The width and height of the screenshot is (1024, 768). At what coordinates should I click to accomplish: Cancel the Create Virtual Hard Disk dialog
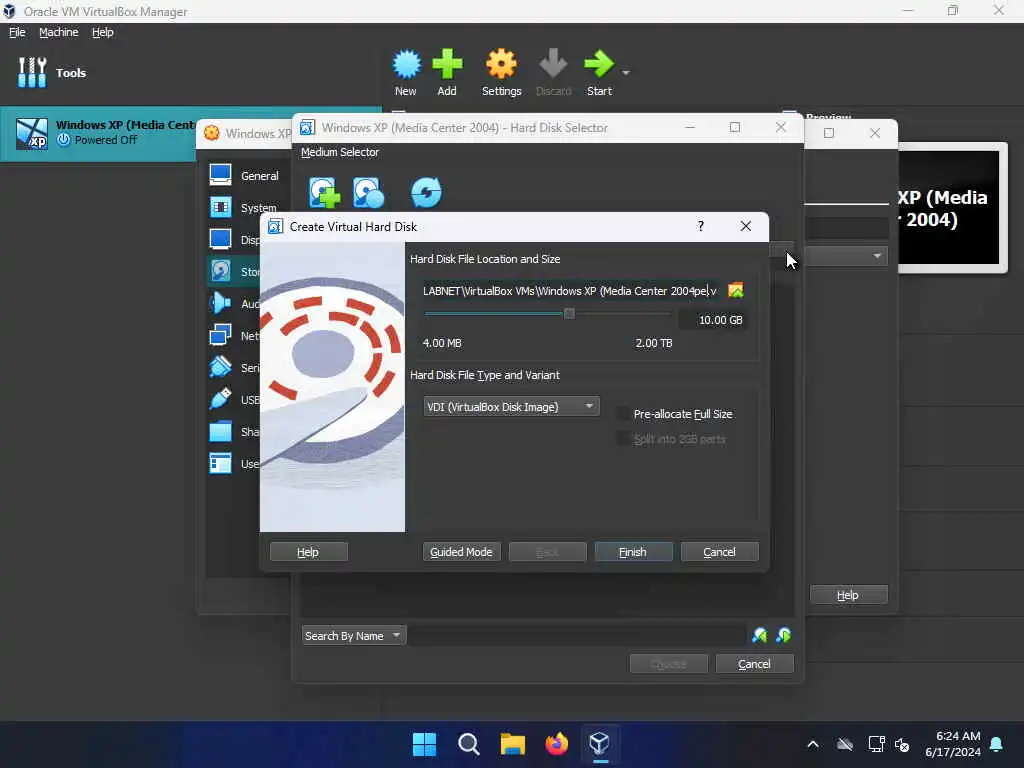tap(719, 552)
